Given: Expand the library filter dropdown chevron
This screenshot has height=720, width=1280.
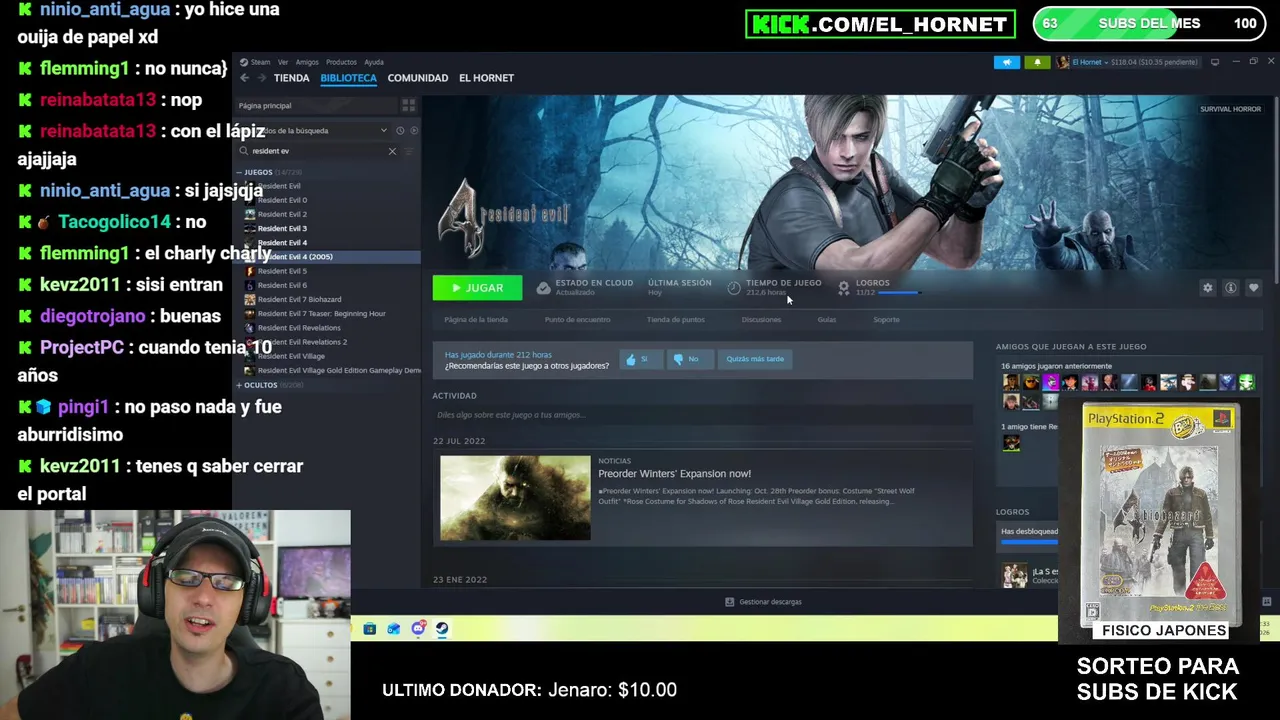Looking at the screenshot, I should tap(383, 130).
